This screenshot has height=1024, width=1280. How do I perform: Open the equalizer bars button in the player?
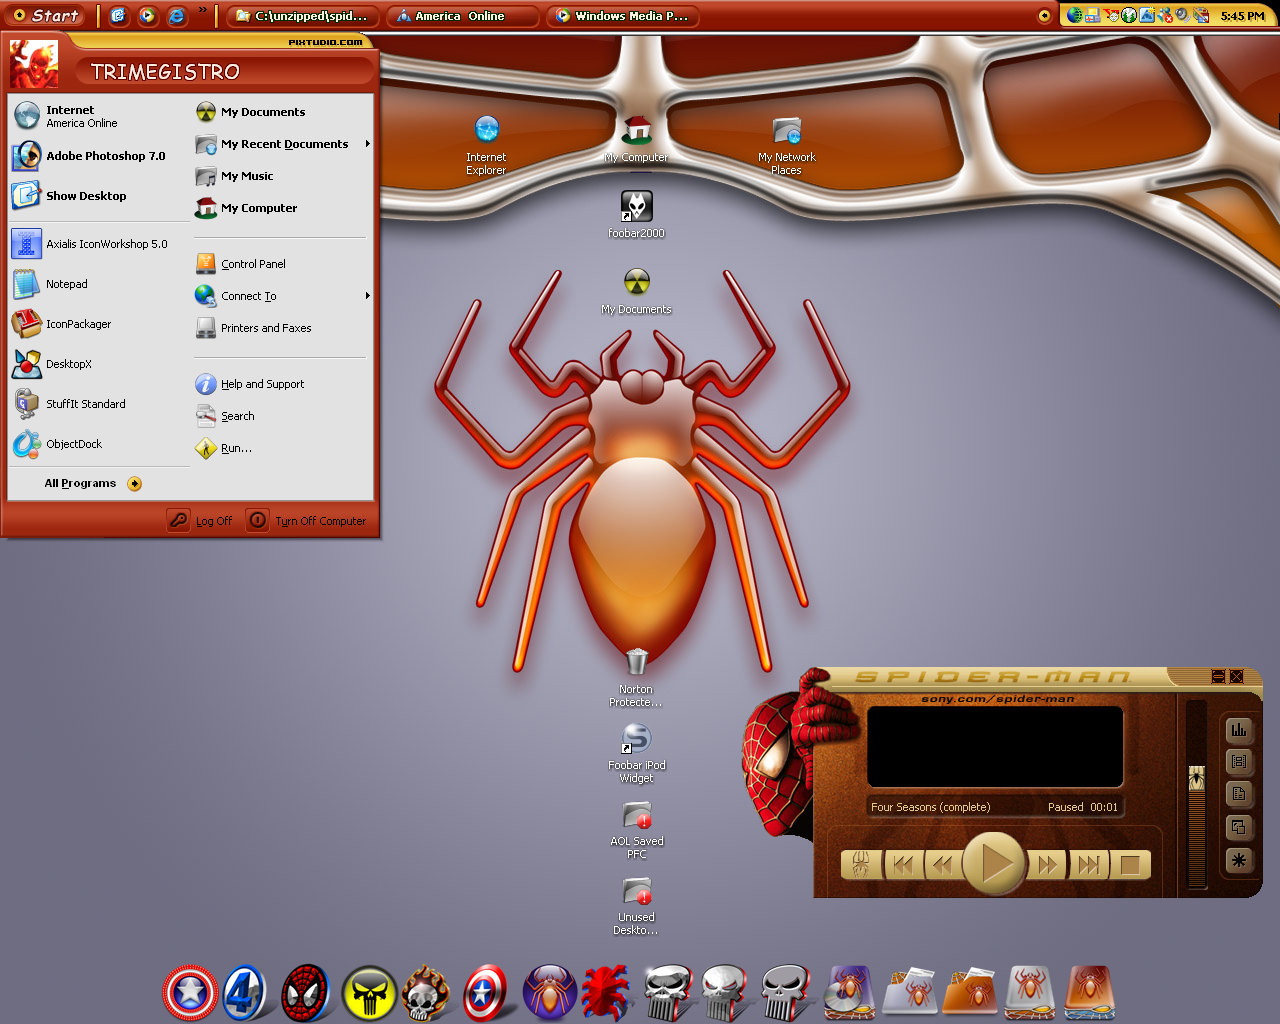click(x=1239, y=730)
